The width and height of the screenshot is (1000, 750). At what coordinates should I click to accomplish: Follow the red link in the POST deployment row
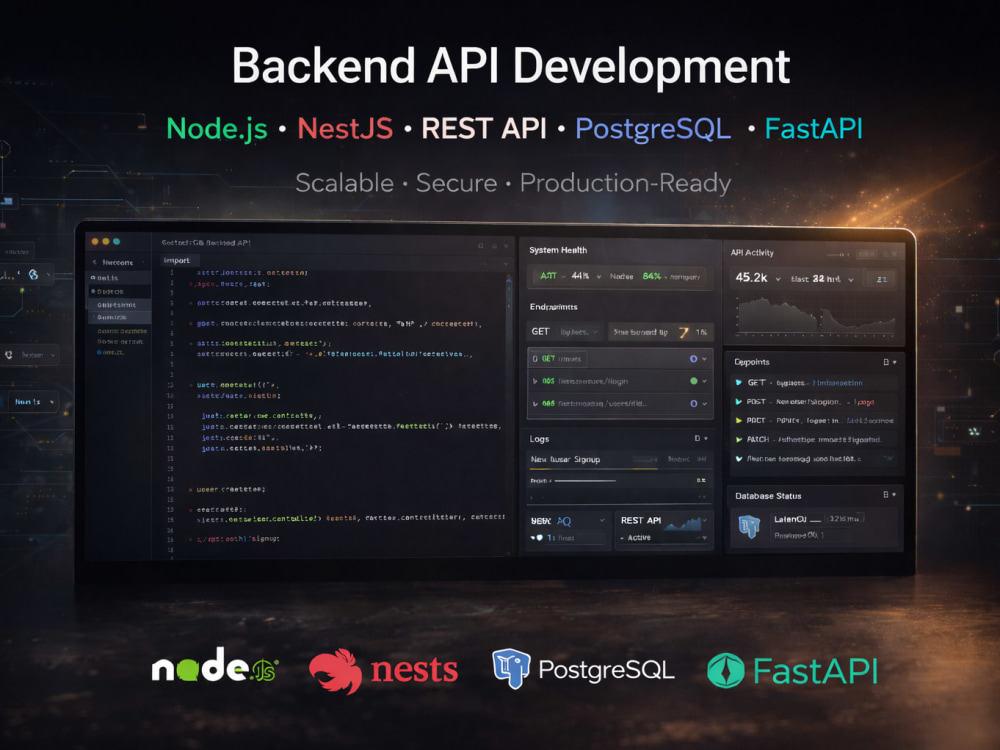pyautogui.click(x=864, y=402)
